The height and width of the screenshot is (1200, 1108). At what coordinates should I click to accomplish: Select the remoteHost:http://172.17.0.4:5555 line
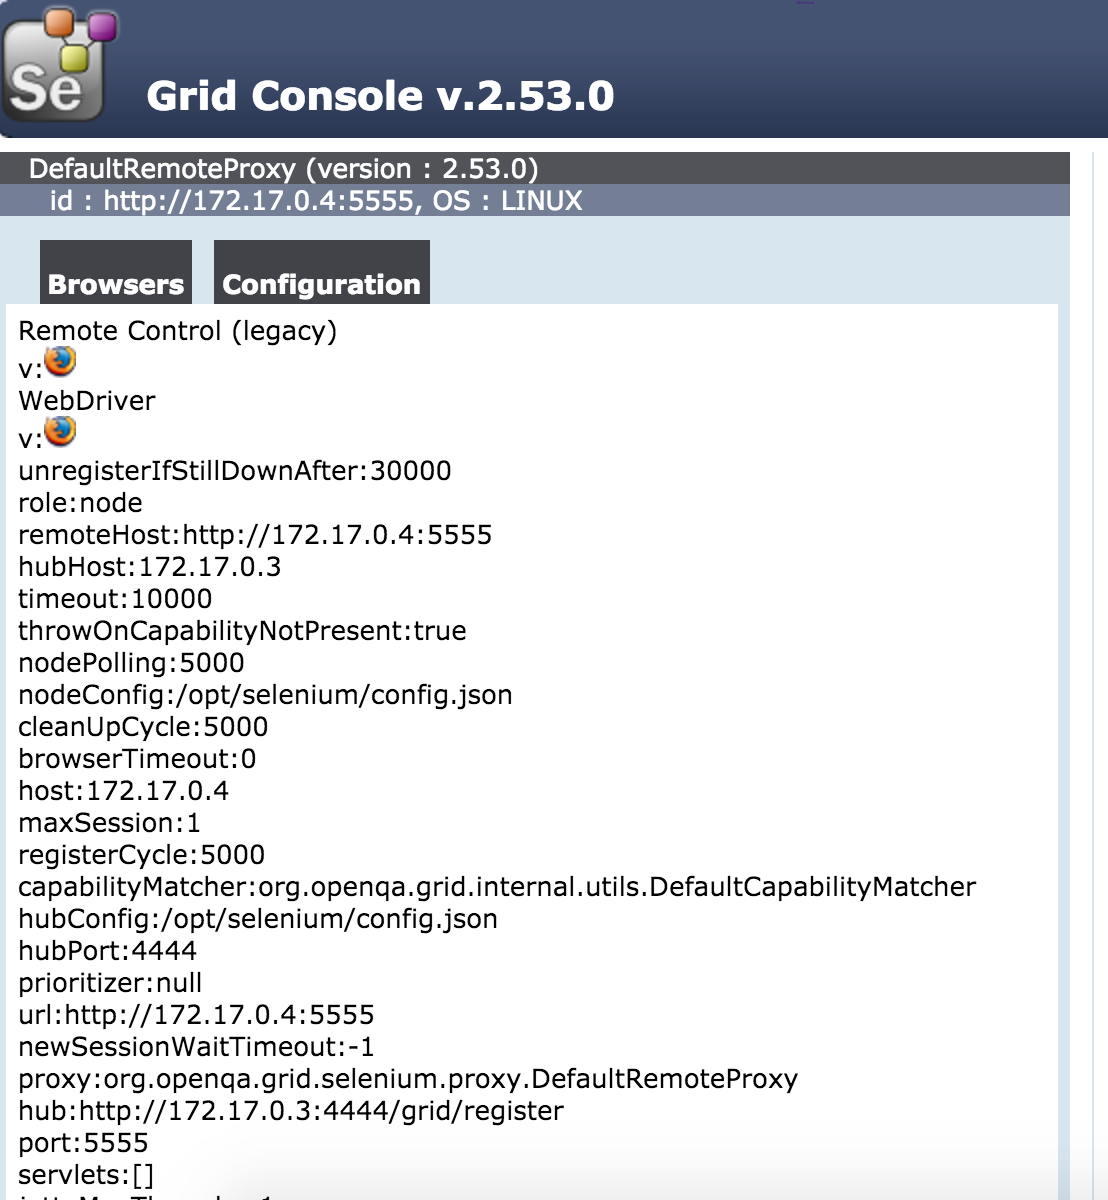pyautogui.click(x=255, y=535)
